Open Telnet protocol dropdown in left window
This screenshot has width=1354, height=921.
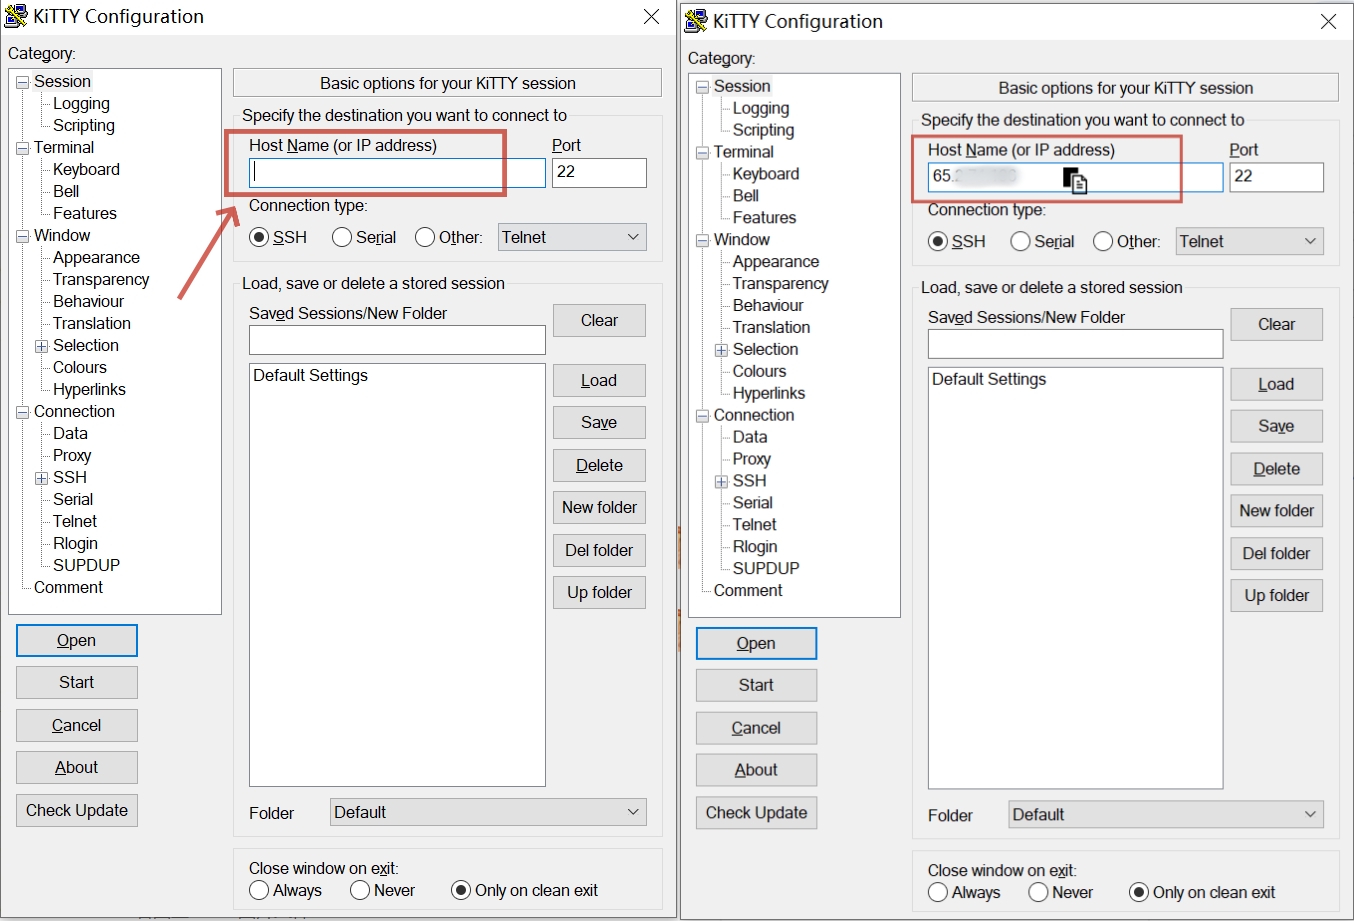click(x=572, y=237)
